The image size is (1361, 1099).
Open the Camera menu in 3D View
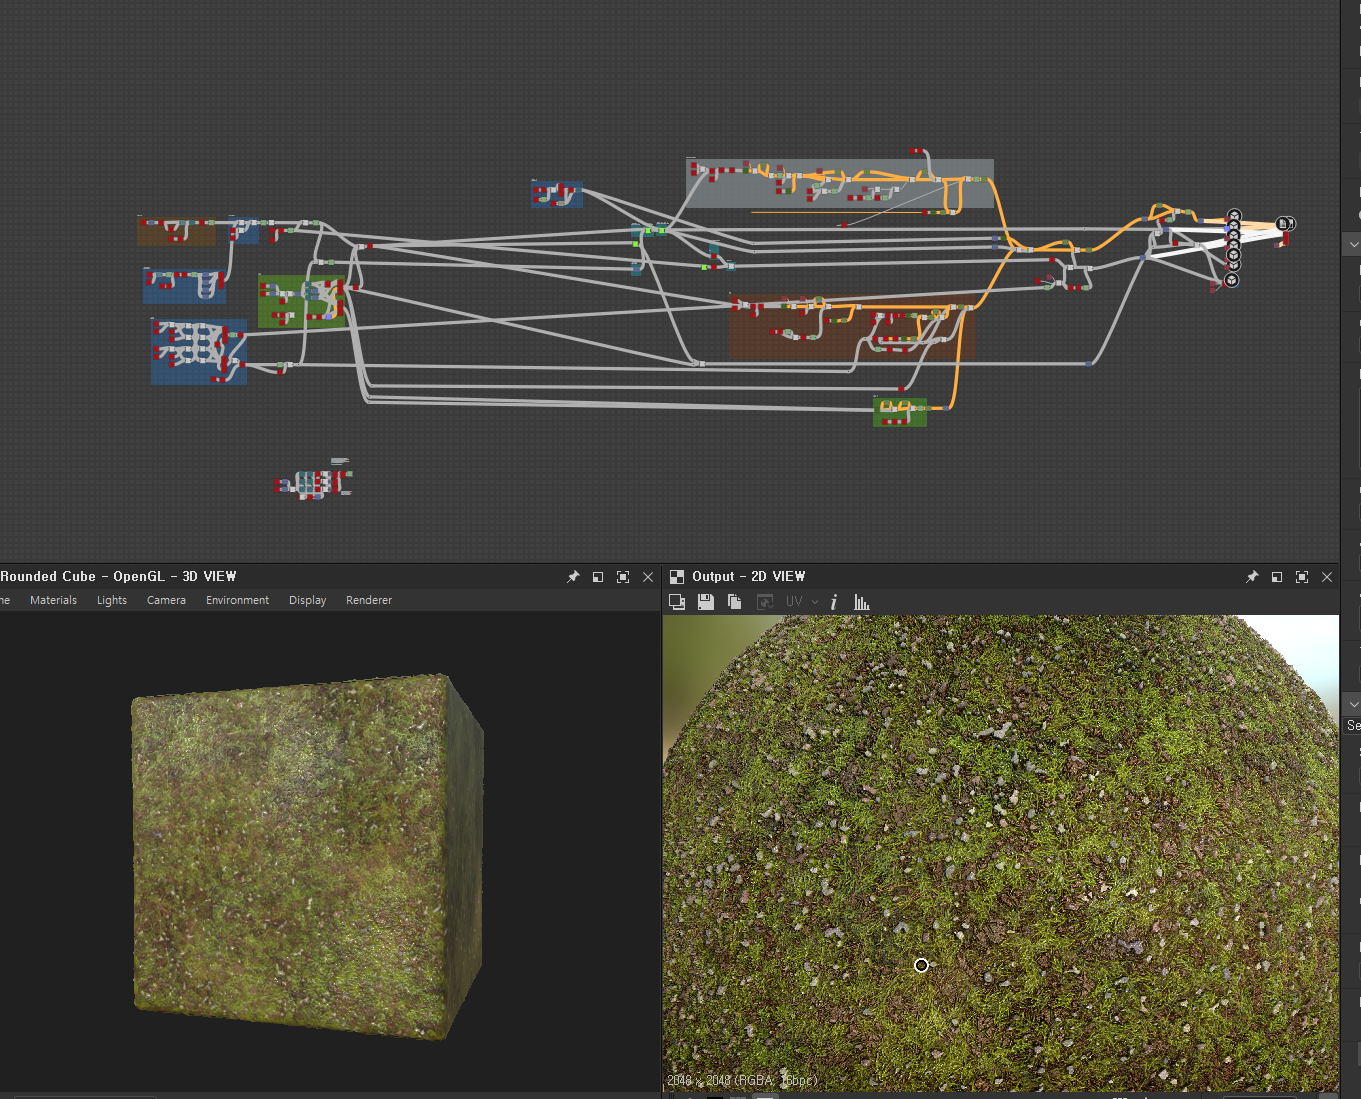pyautogui.click(x=166, y=600)
